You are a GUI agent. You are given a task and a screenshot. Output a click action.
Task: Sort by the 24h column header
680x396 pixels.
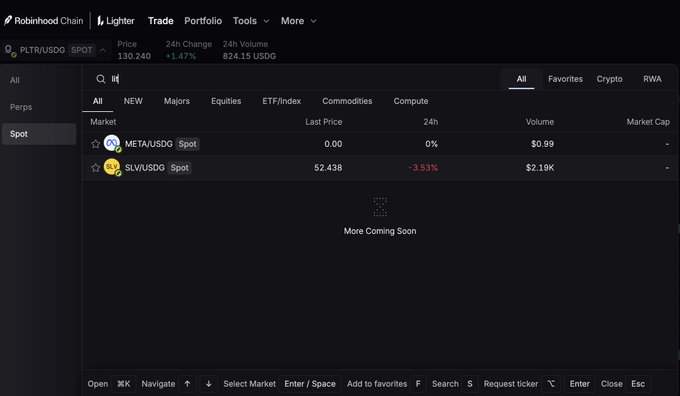(x=431, y=122)
